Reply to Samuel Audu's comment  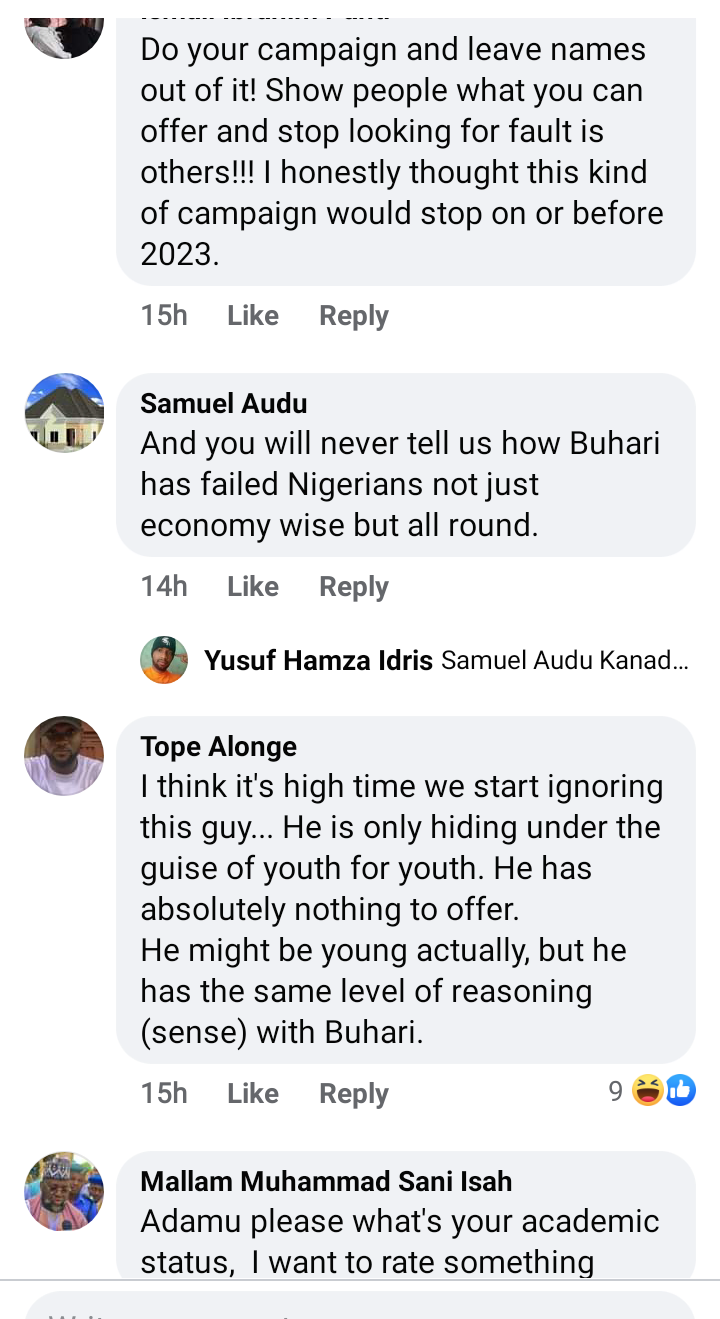pos(353,586)
